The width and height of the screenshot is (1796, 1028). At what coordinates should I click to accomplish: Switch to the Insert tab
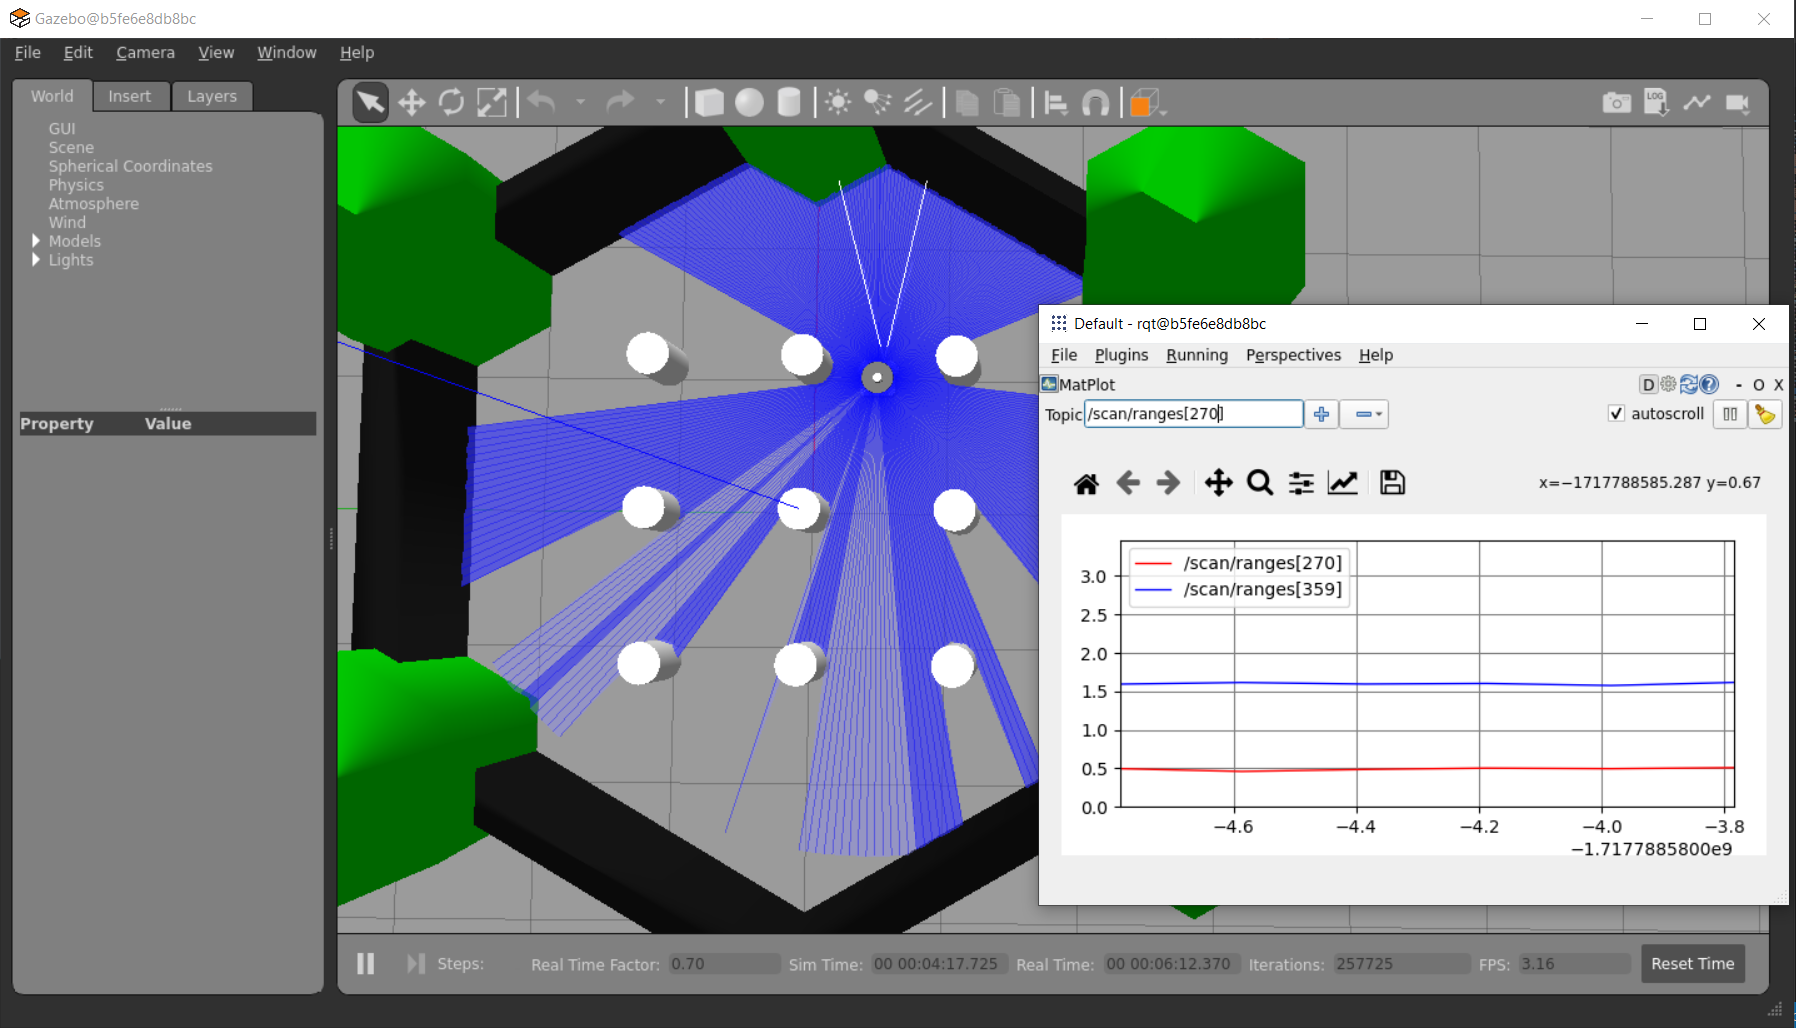(x=130, y=96)
